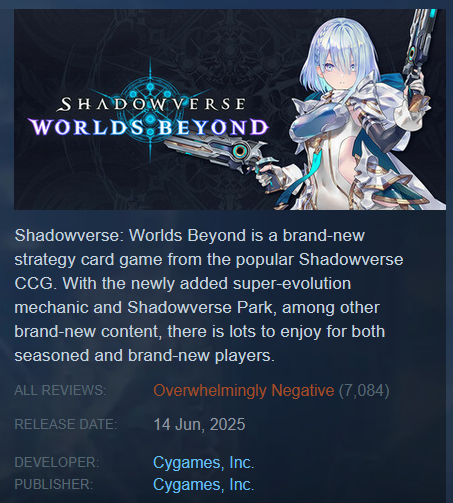The height and width of the screenshot is (503, 453).
Task: Click the RELEASE DATE label
Action: click(66, 424)
